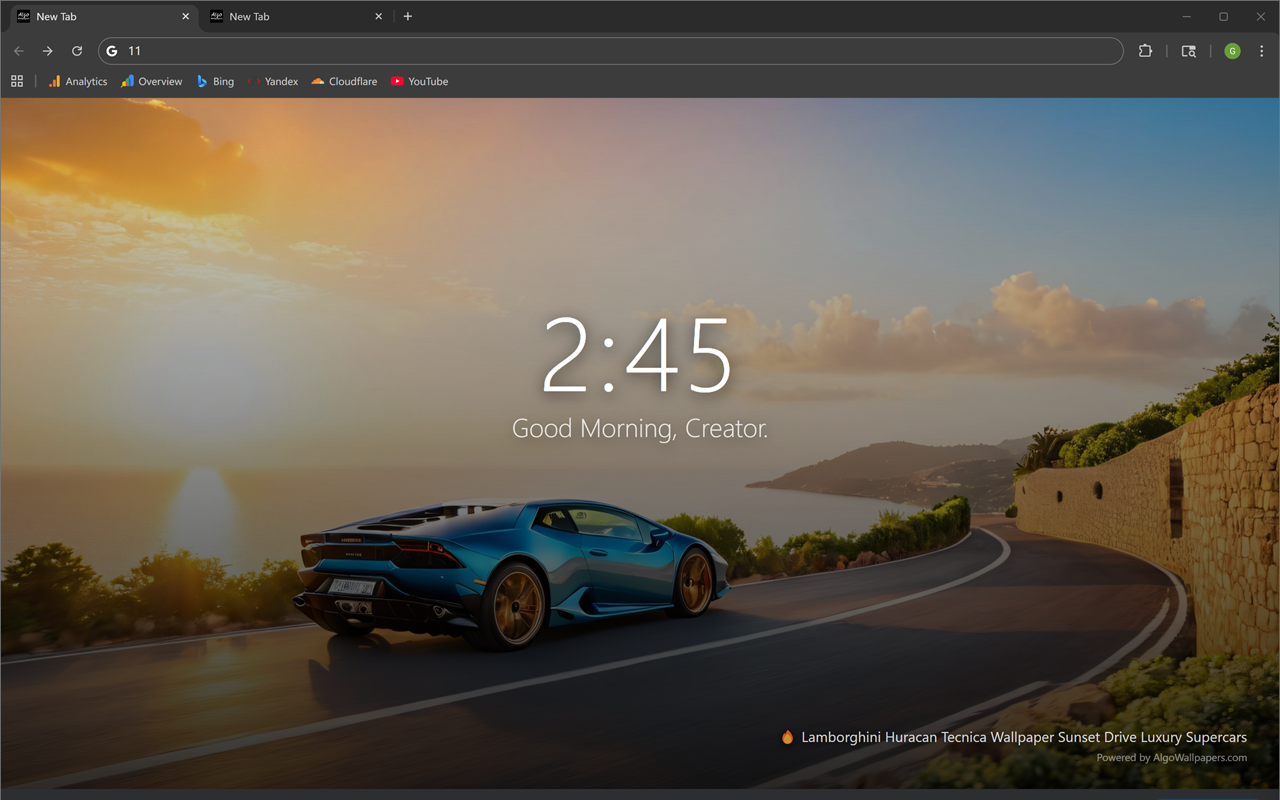Open the Bing bookmark
The image size is (1280, 800).
(x=214, y=81)
